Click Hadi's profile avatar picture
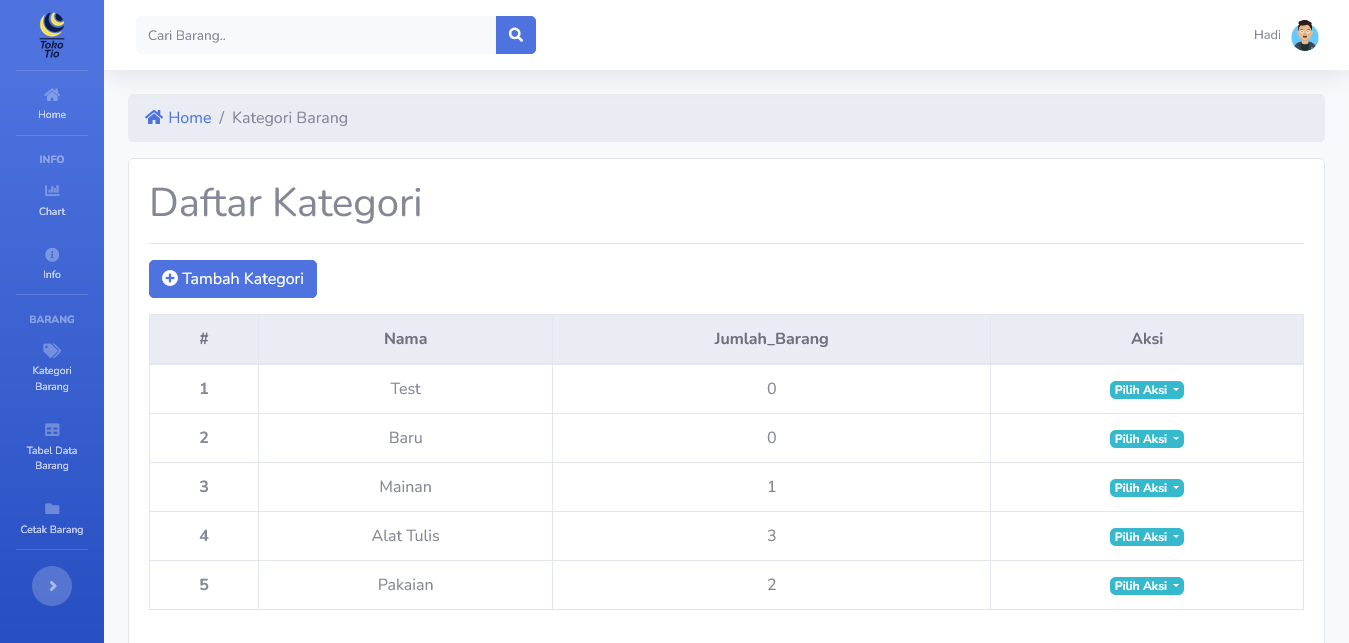Image resolution: width=1349 pixels, height=643 pixels. point(1304,35)
